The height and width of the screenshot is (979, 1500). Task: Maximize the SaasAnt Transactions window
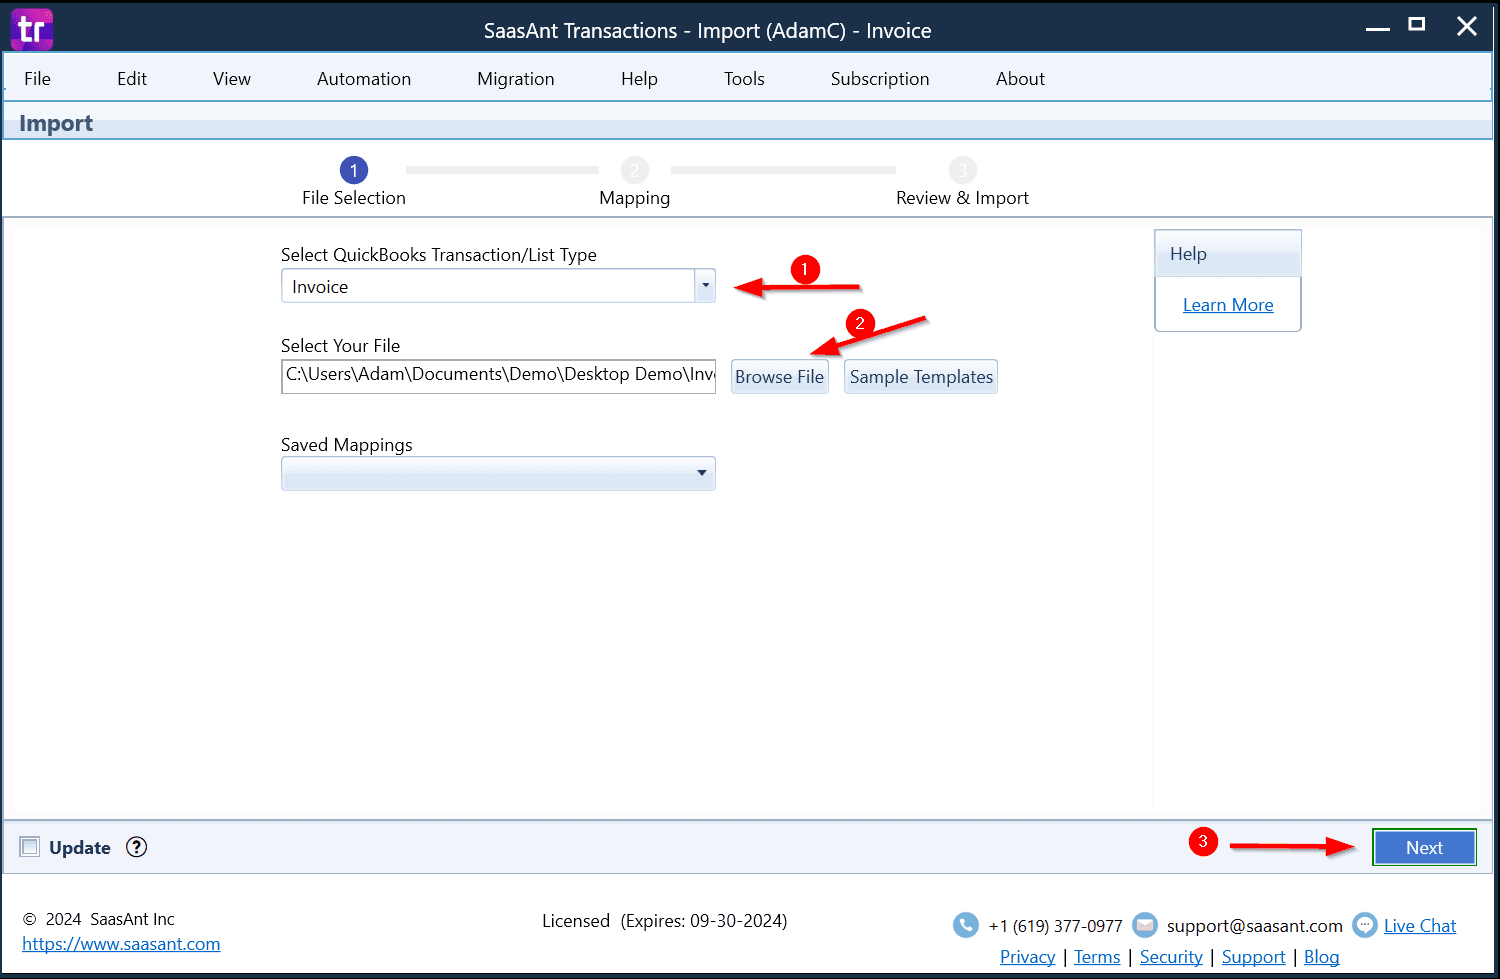[1416, 25]
